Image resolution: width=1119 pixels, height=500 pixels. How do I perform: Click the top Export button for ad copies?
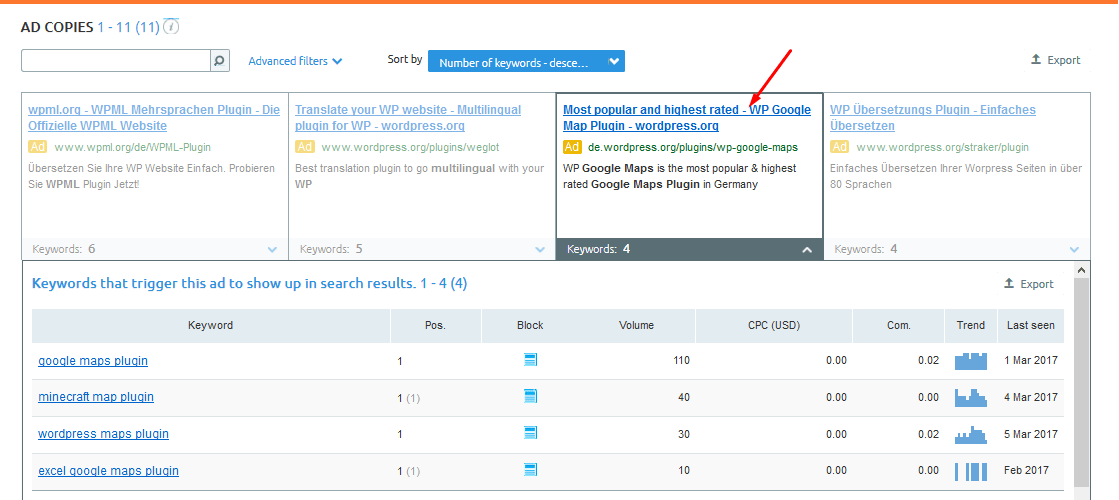click(x=1056, y=61)
